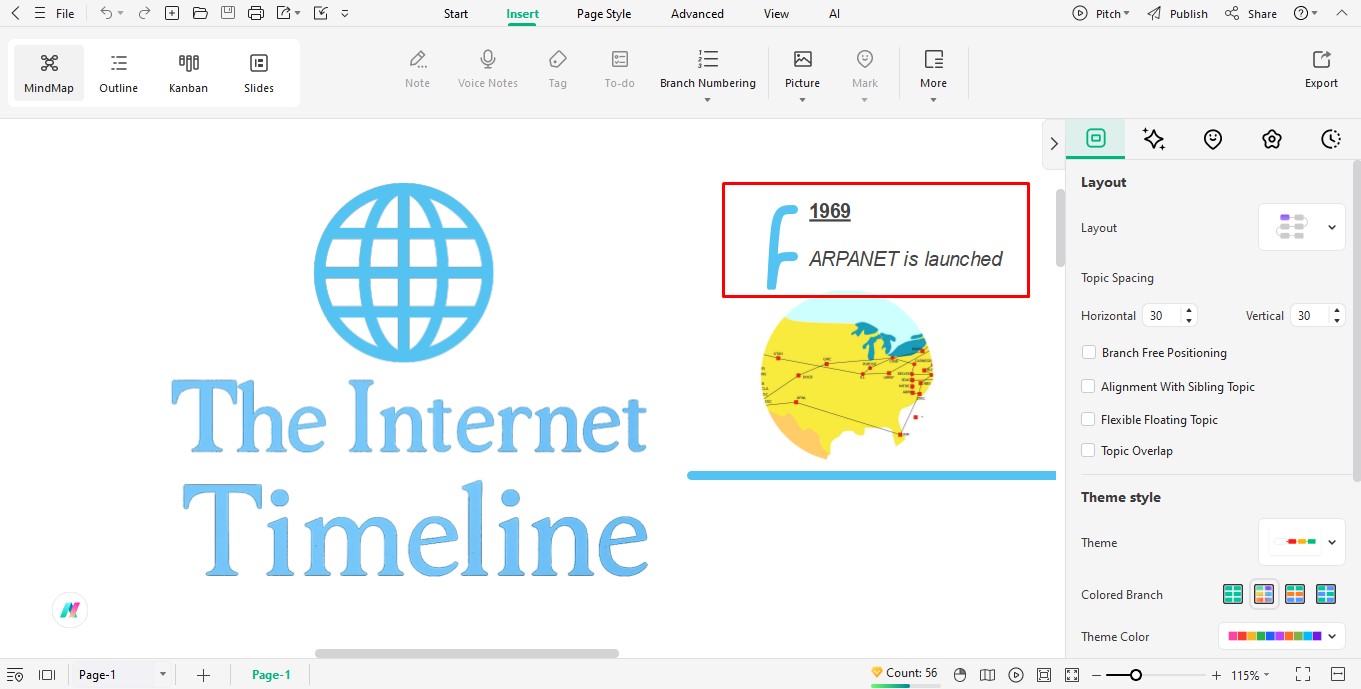Screen dimensions: 1361x689
Task: Create a new file with plus icon
Action: point(172,13)
